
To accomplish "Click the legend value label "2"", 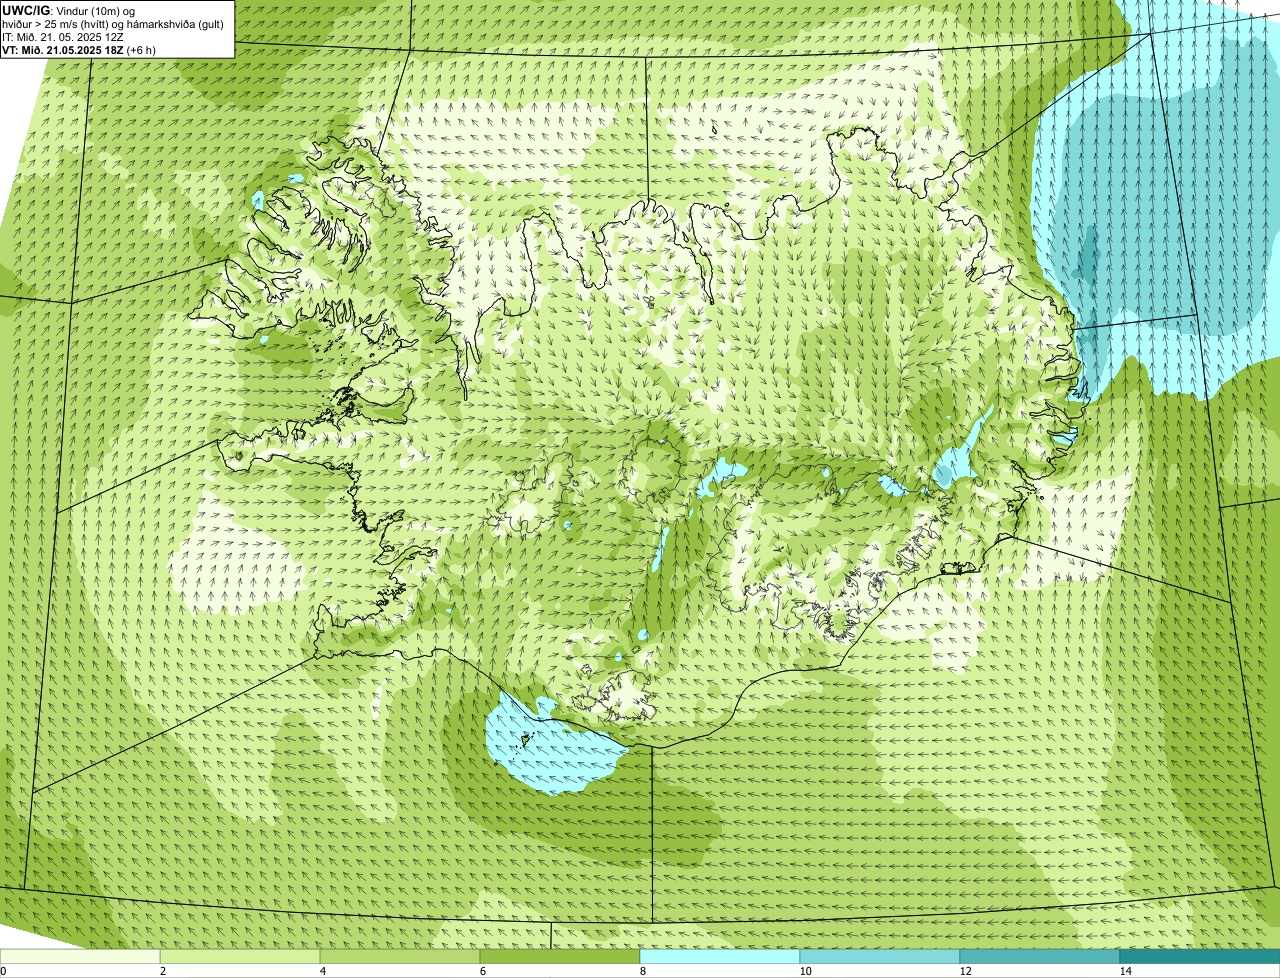I will tap(162, 971).
